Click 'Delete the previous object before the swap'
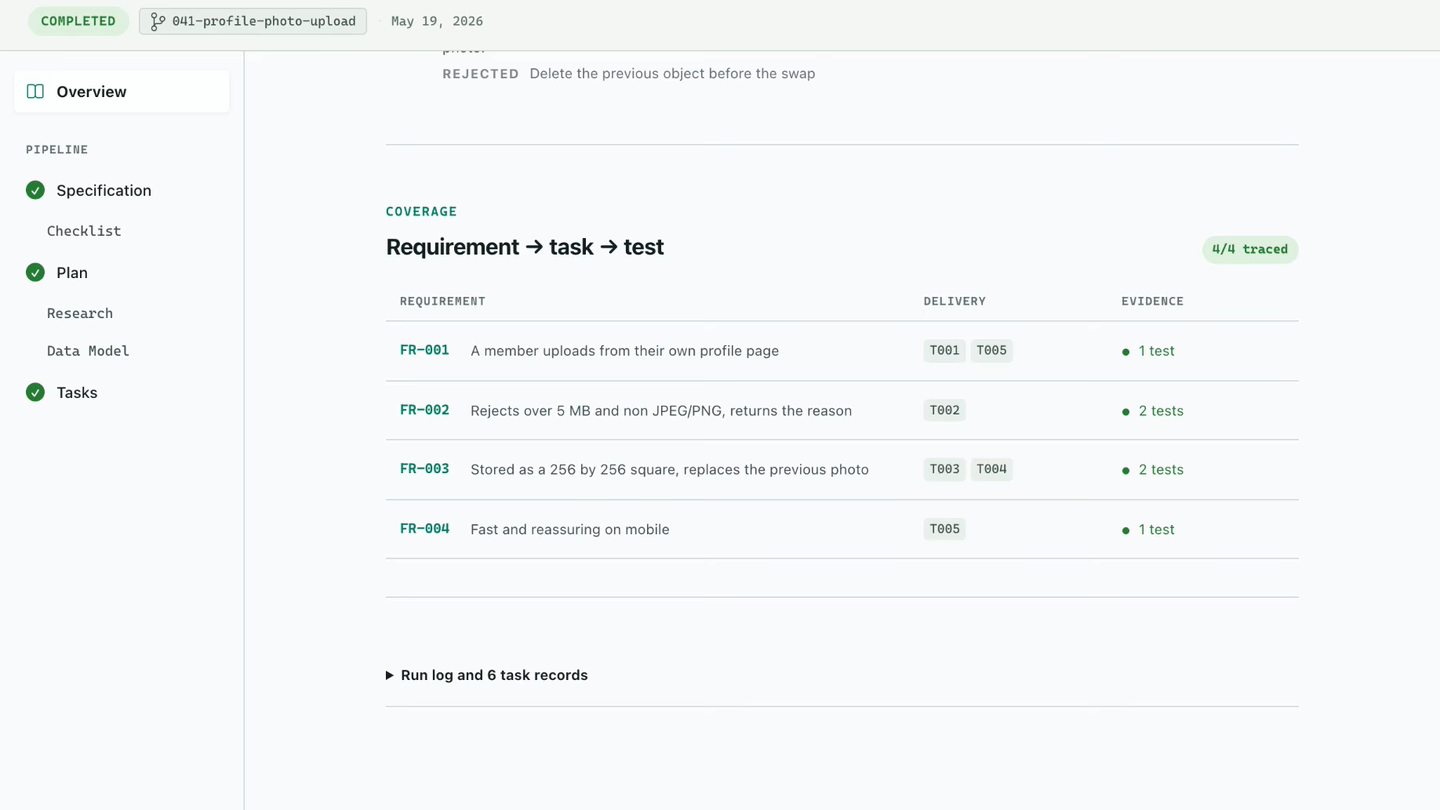The image size is (1440, 810). [672, 74]
